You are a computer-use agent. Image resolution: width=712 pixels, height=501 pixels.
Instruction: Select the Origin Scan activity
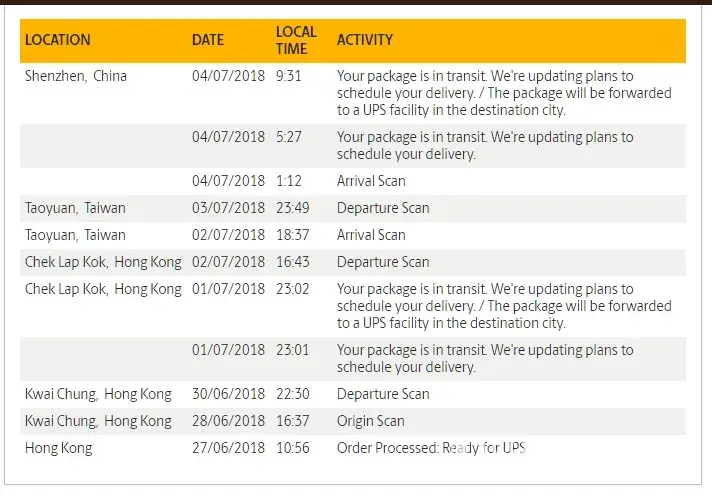point(371,421)
